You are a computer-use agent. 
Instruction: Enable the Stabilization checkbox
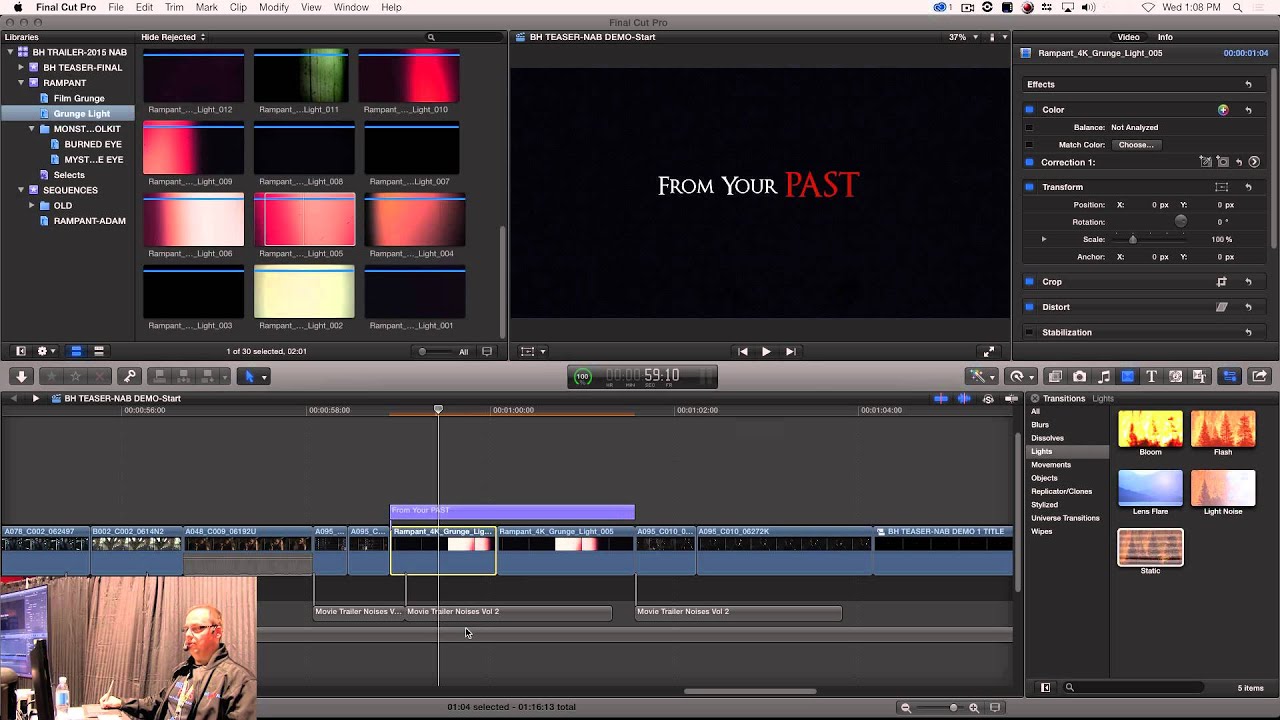1029,332
